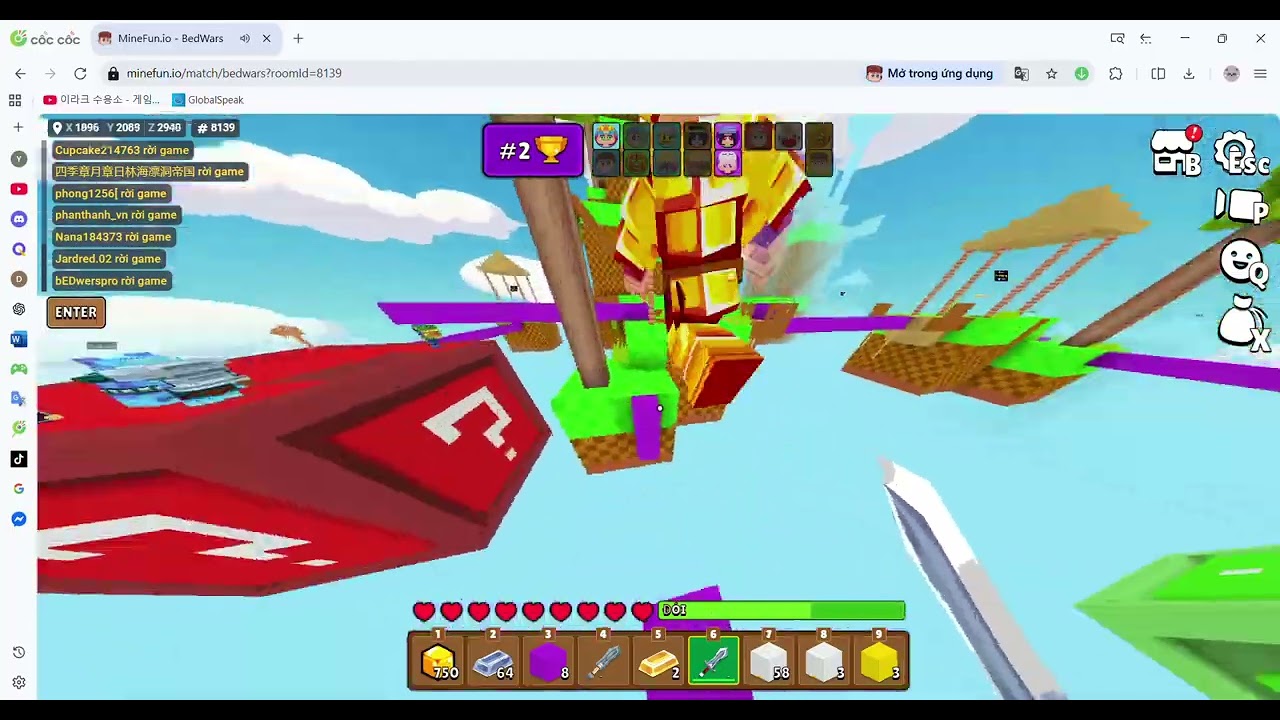
Task: Select hotbar slot 7 with 58 white blocks
Action: tap(768, 661)
